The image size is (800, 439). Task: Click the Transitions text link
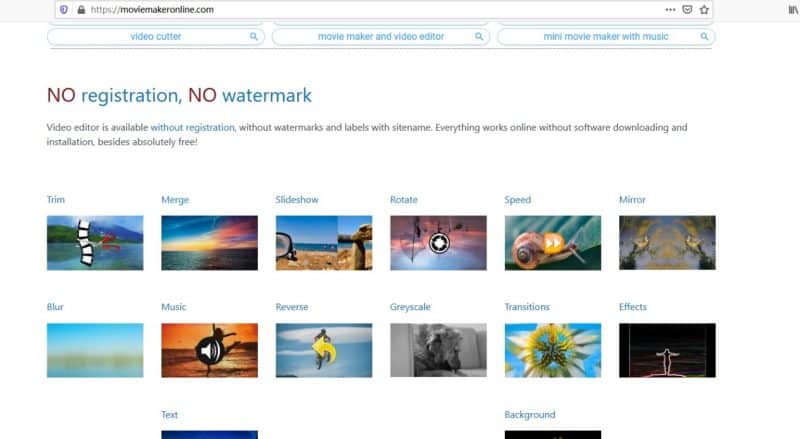527,307
